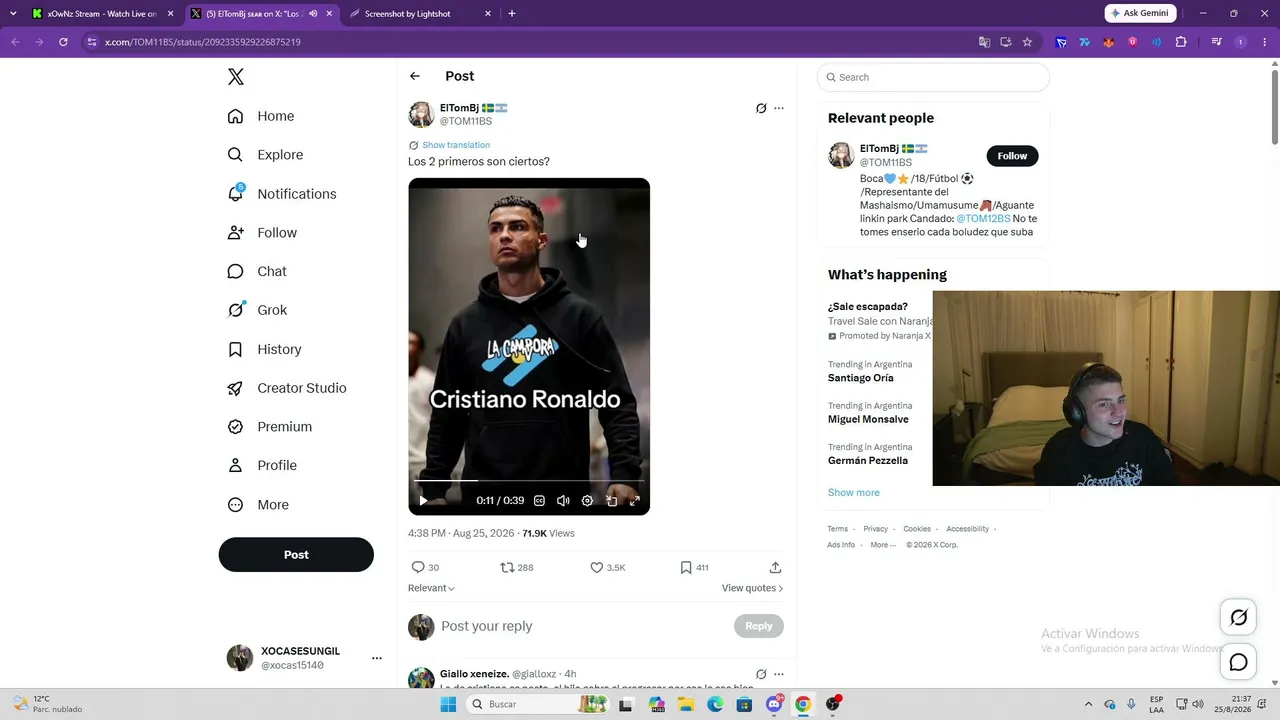The height and width of the screenshot is (720, 1280).
Task: Open the @TOM12BS mention link
Action: (x=983, y=219)
